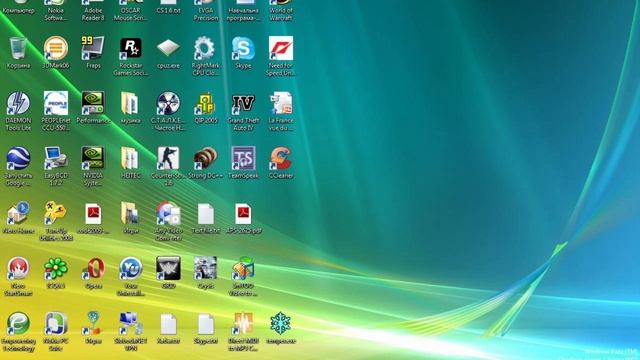Open the StrongDC++ shortcut
This screenshot has width=640, height=360.
(x=205, y=158)
